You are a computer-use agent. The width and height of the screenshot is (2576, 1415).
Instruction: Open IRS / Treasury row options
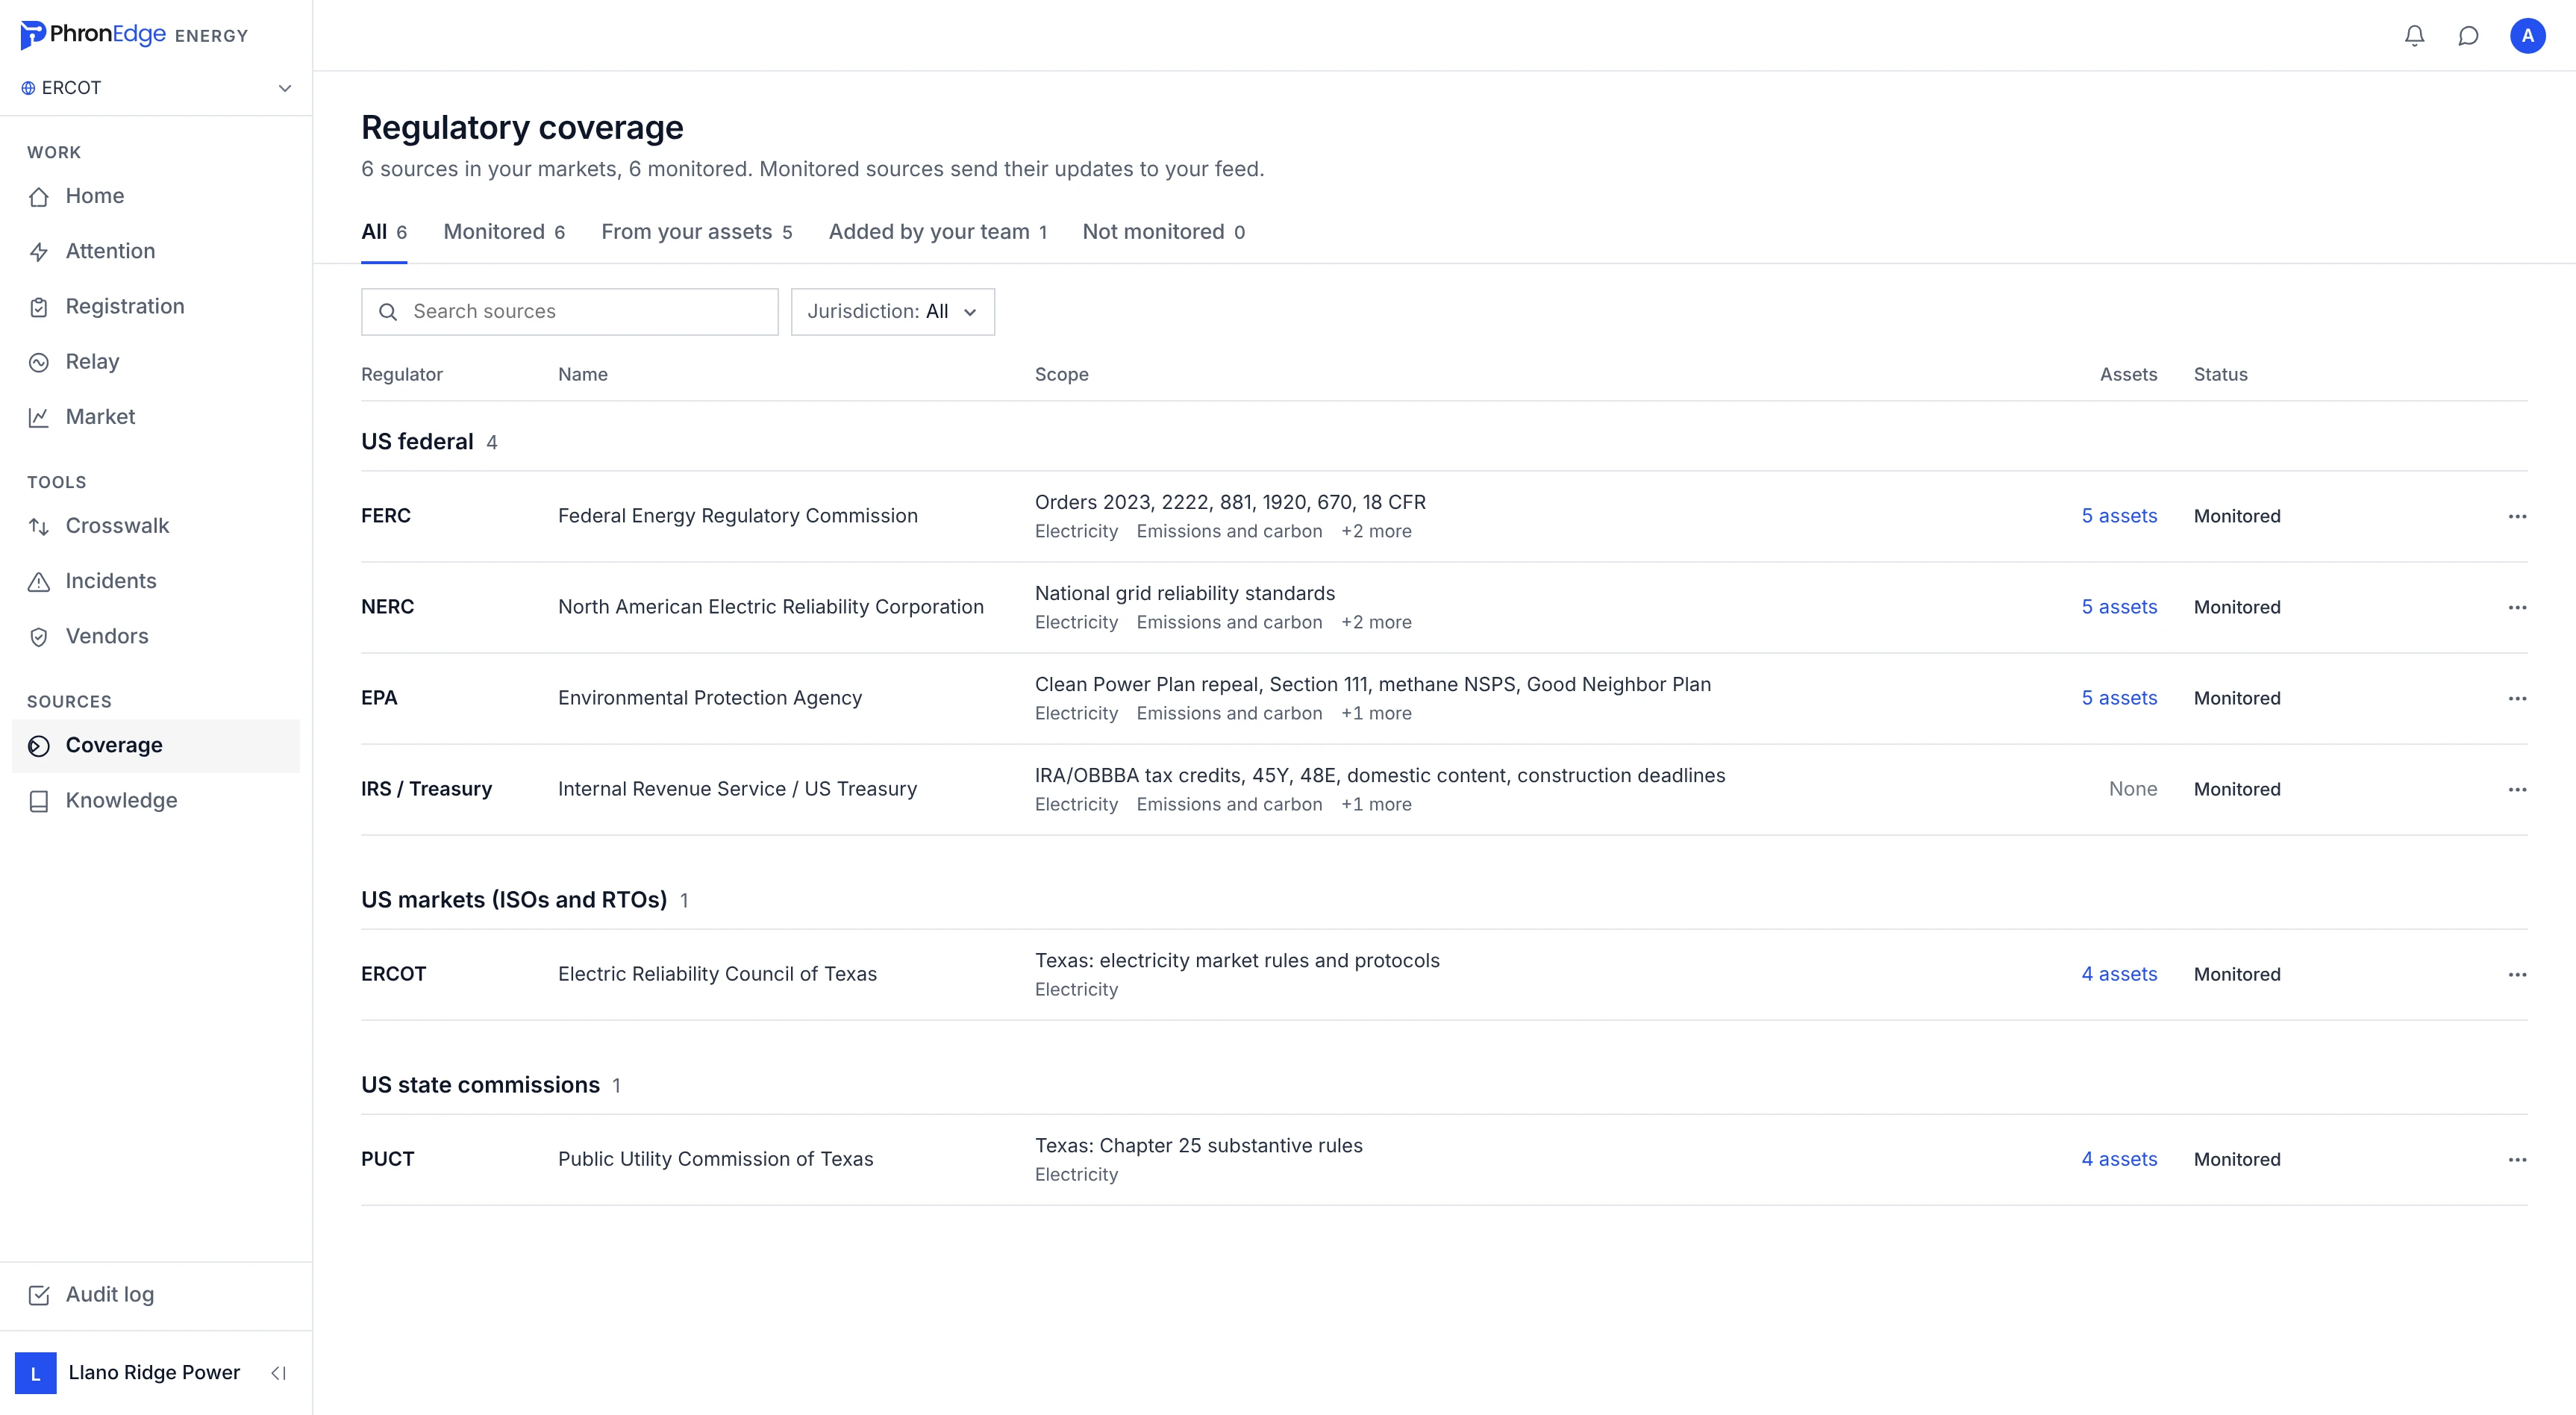click(x=2517, y=789)
